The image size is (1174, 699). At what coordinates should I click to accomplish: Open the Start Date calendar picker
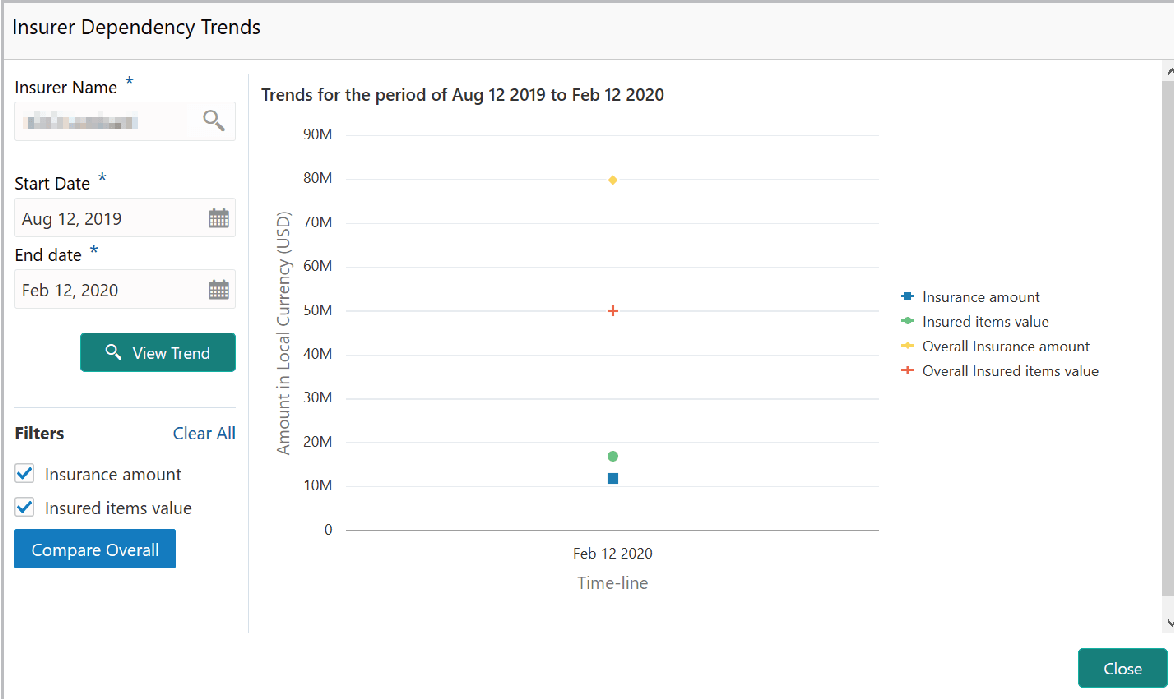click(x=219, y=219)
